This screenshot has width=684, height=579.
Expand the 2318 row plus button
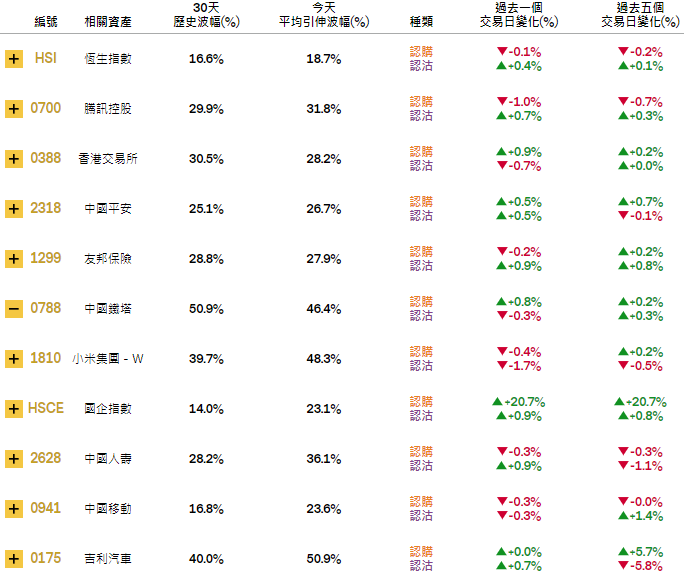pos(14,209)
